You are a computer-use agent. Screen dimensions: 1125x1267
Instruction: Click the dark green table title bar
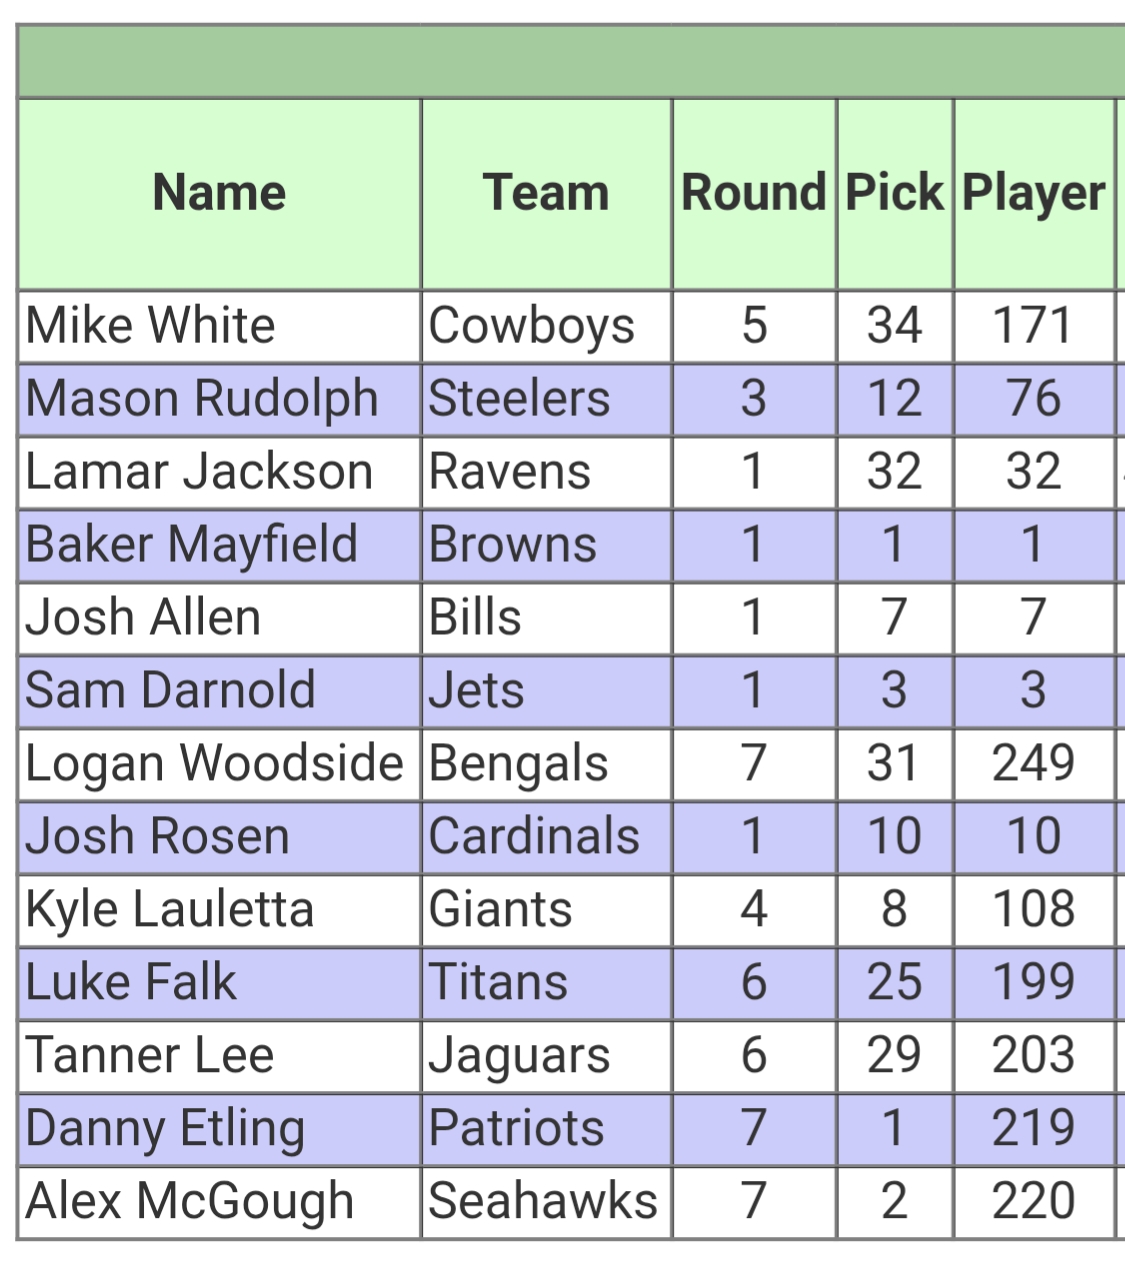[x=570, y=61]
